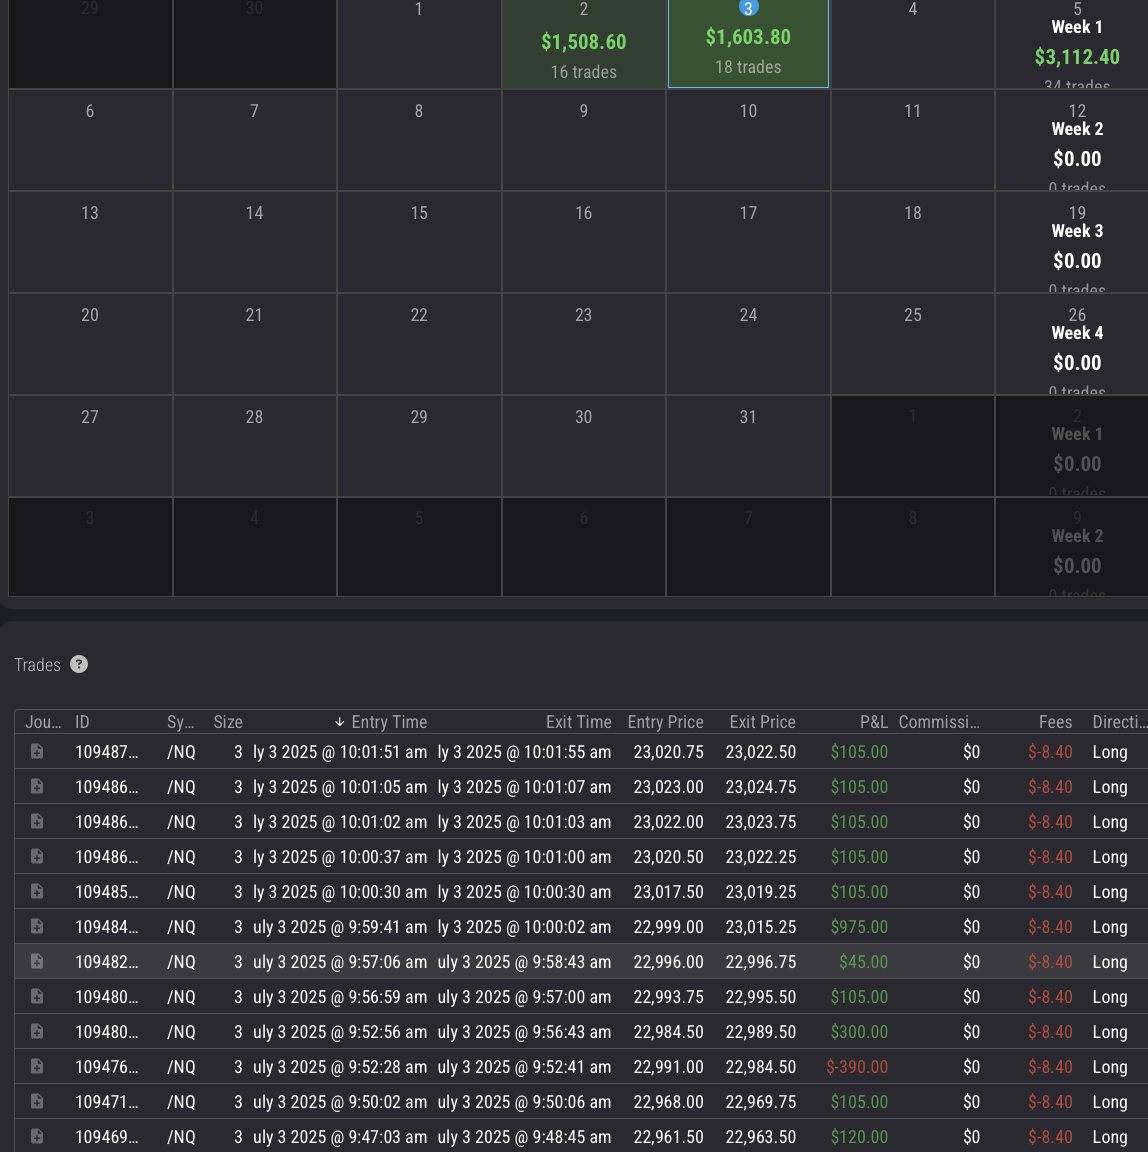Image resolution: width=1148 pixels, height=1152 pixels.
Task: Click entry price 22,984.50
Action: click(668, 1032)
